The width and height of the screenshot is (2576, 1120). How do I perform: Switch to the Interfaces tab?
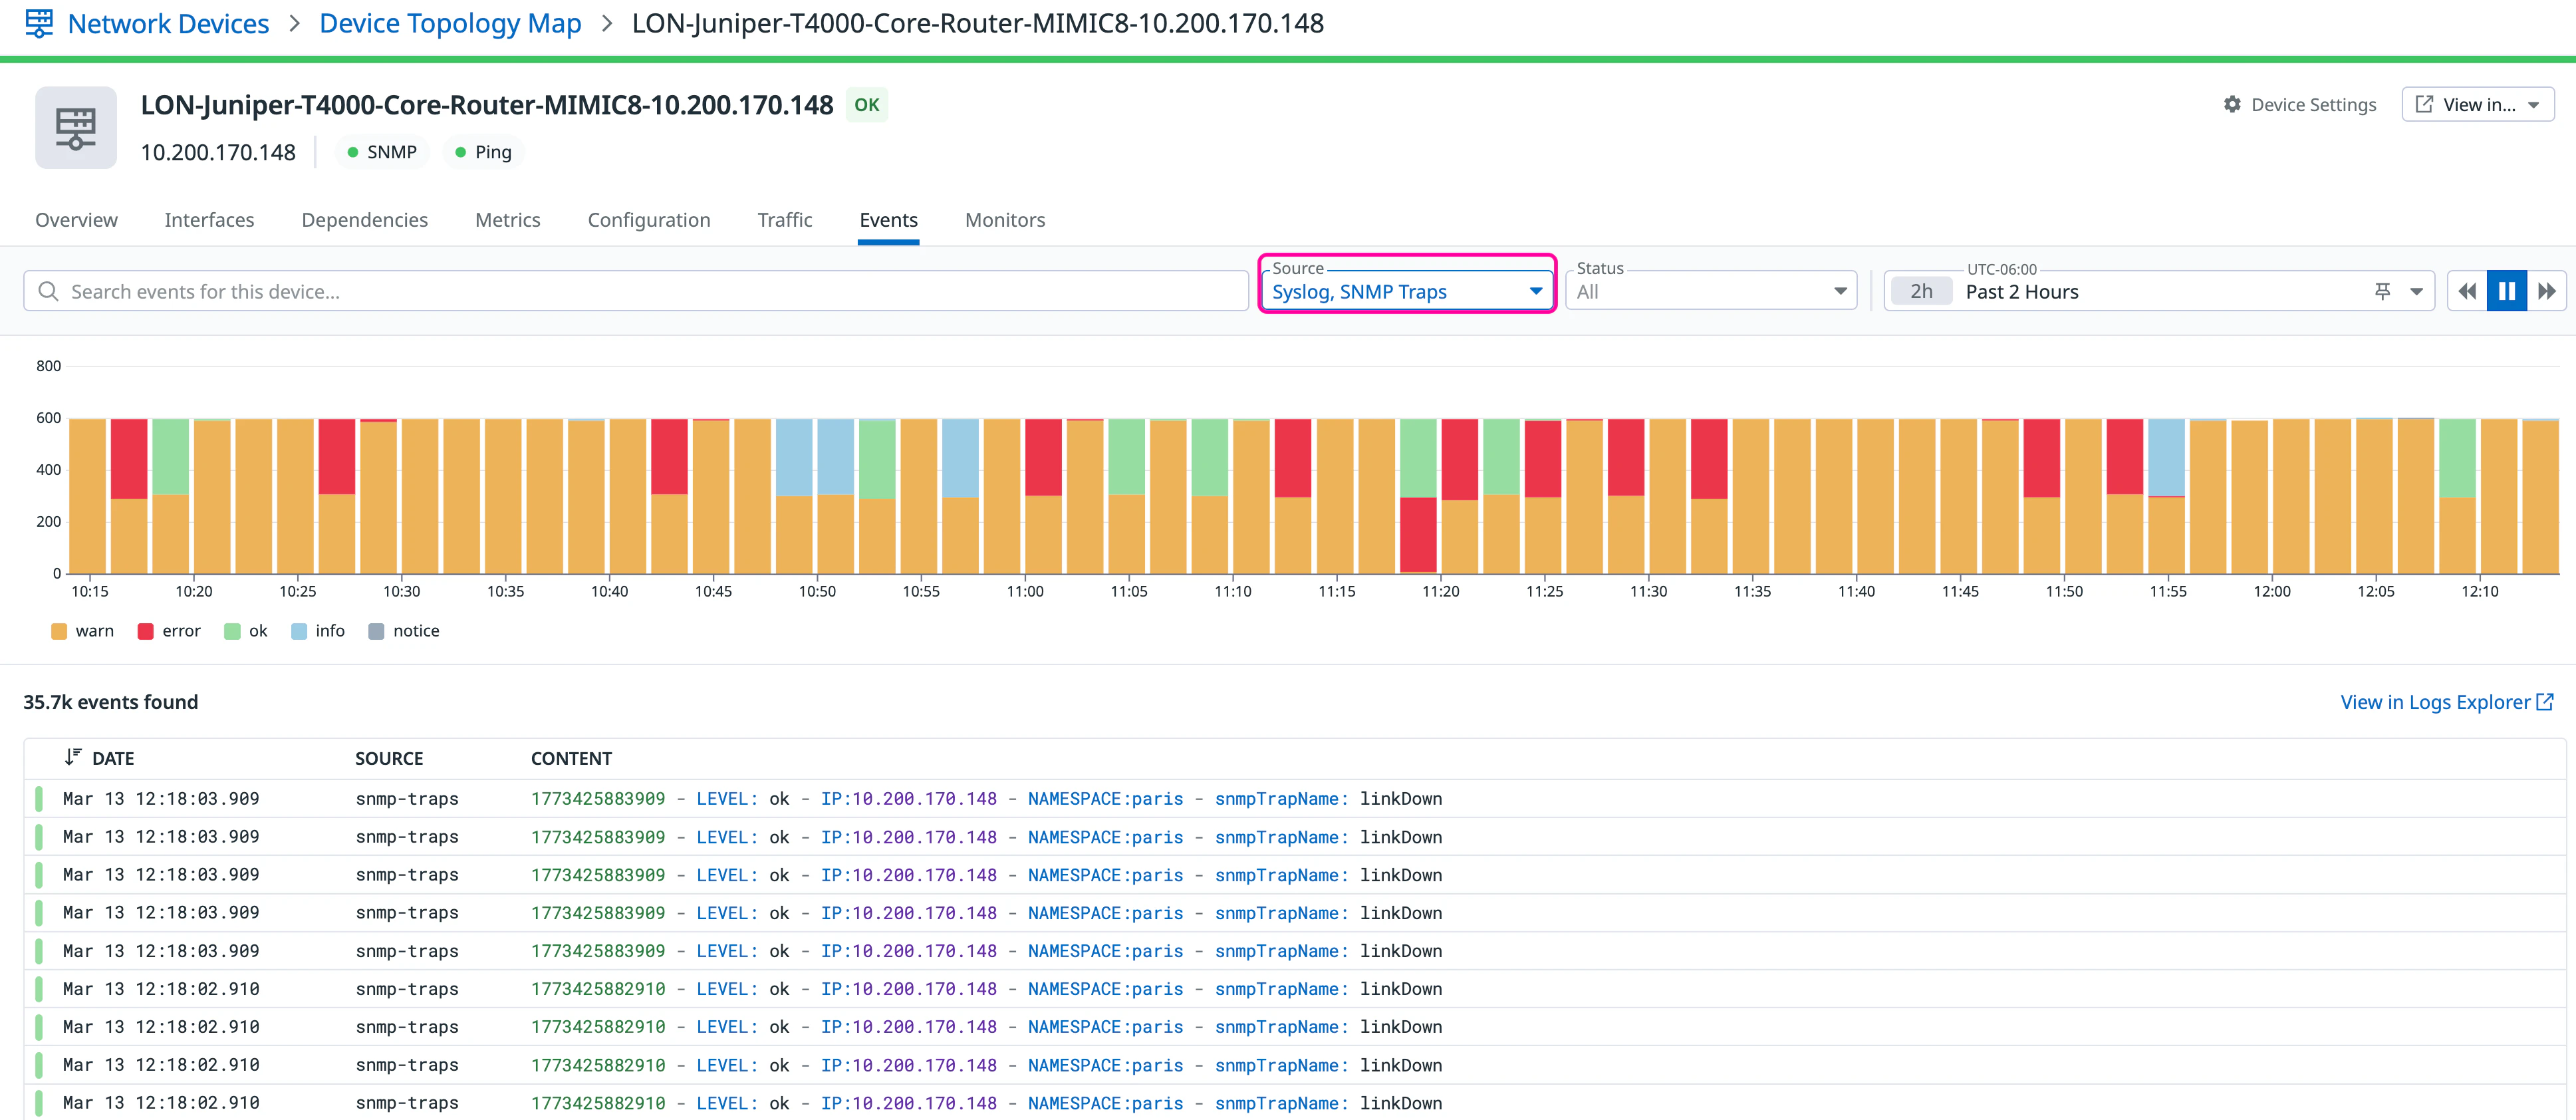[x=209, y=220]
